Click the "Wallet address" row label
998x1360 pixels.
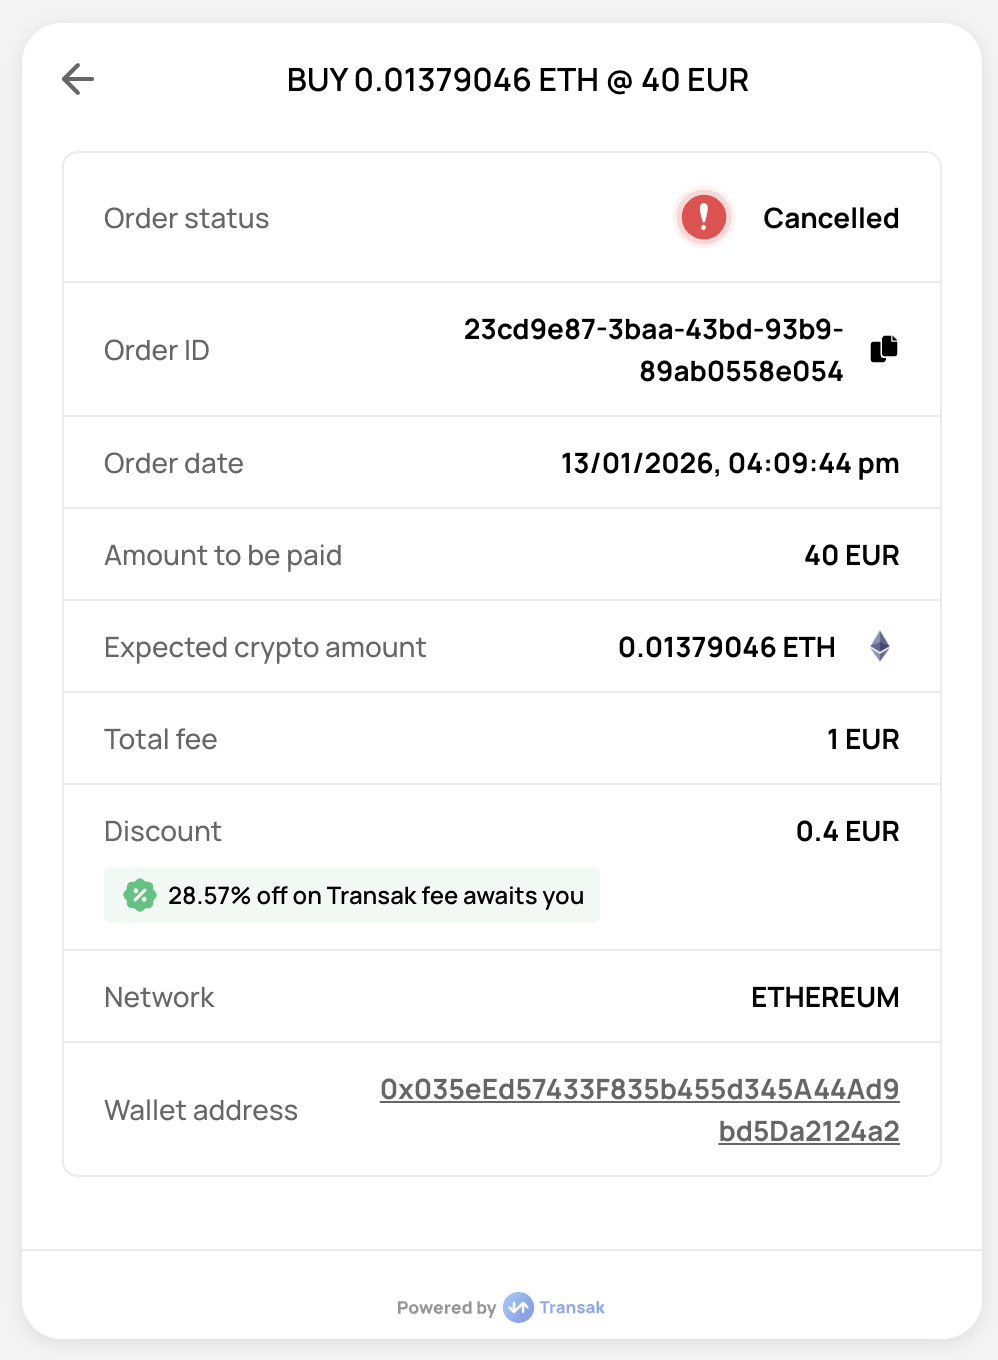[201, 1110]
